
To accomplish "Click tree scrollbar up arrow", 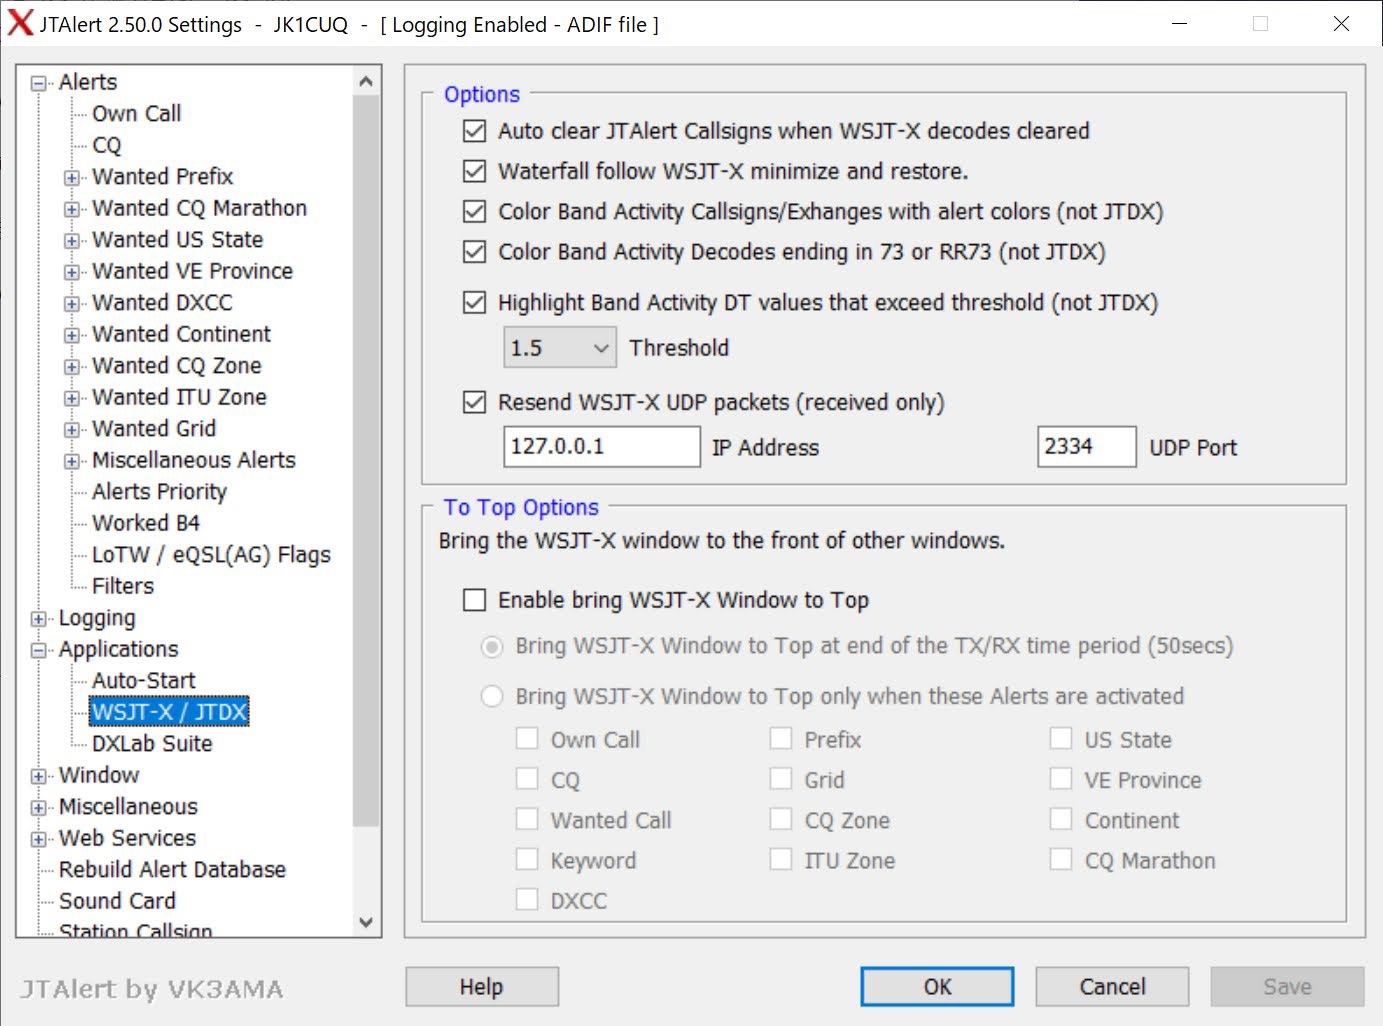I will (366, 81).
